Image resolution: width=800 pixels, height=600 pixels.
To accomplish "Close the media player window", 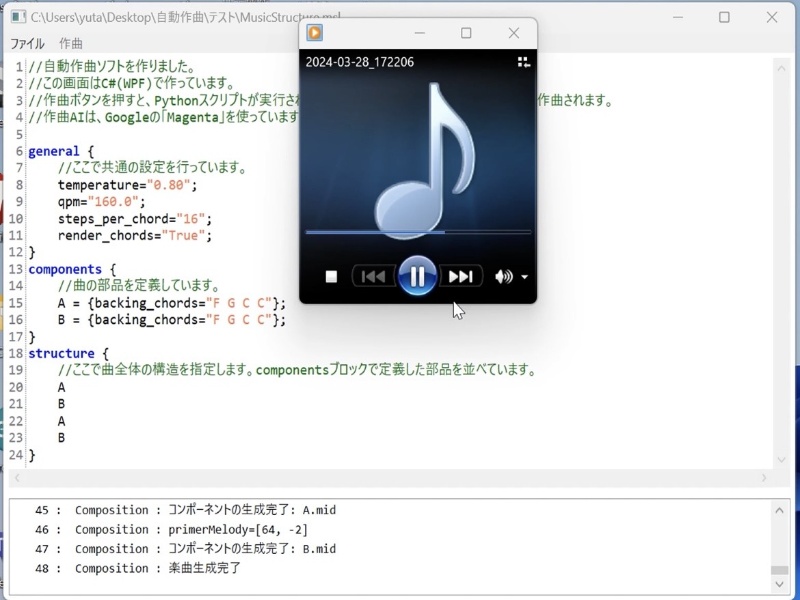I will [514, 33].
